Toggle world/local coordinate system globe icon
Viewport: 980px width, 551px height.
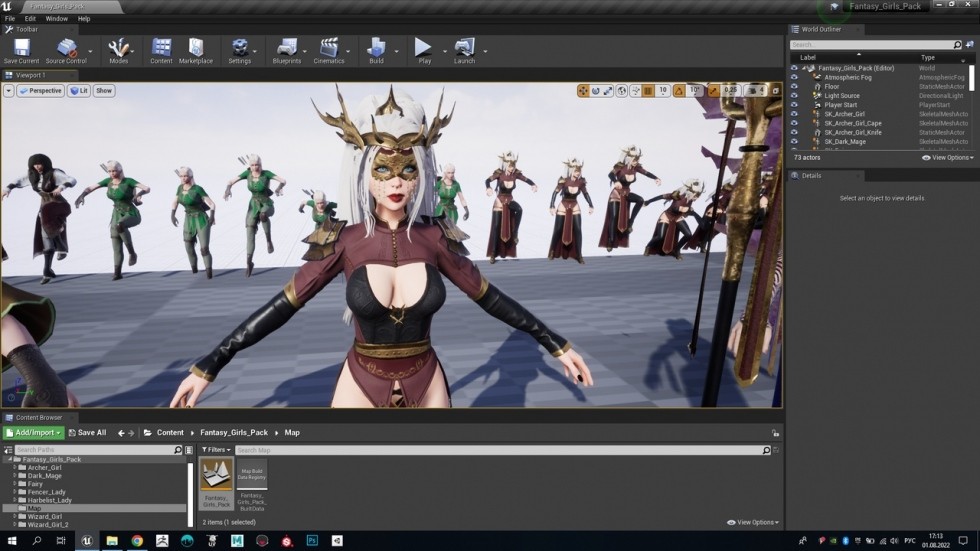[x=622, y=91]
